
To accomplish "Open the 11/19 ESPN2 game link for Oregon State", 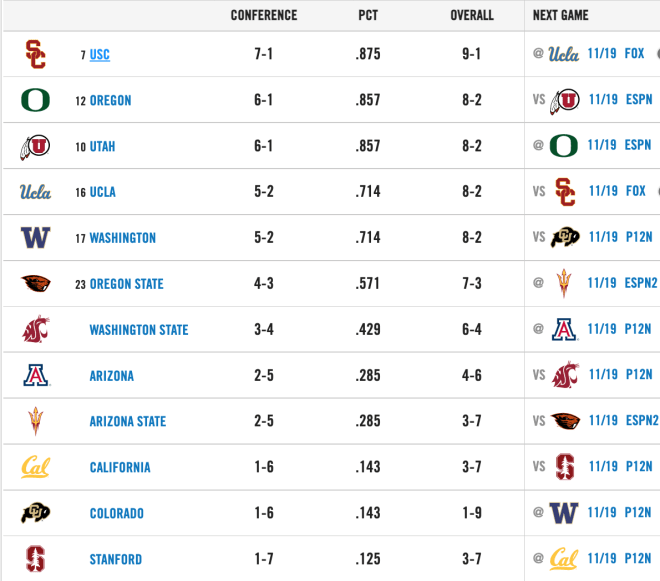I will pyautogui.click(x=622, y=283).
